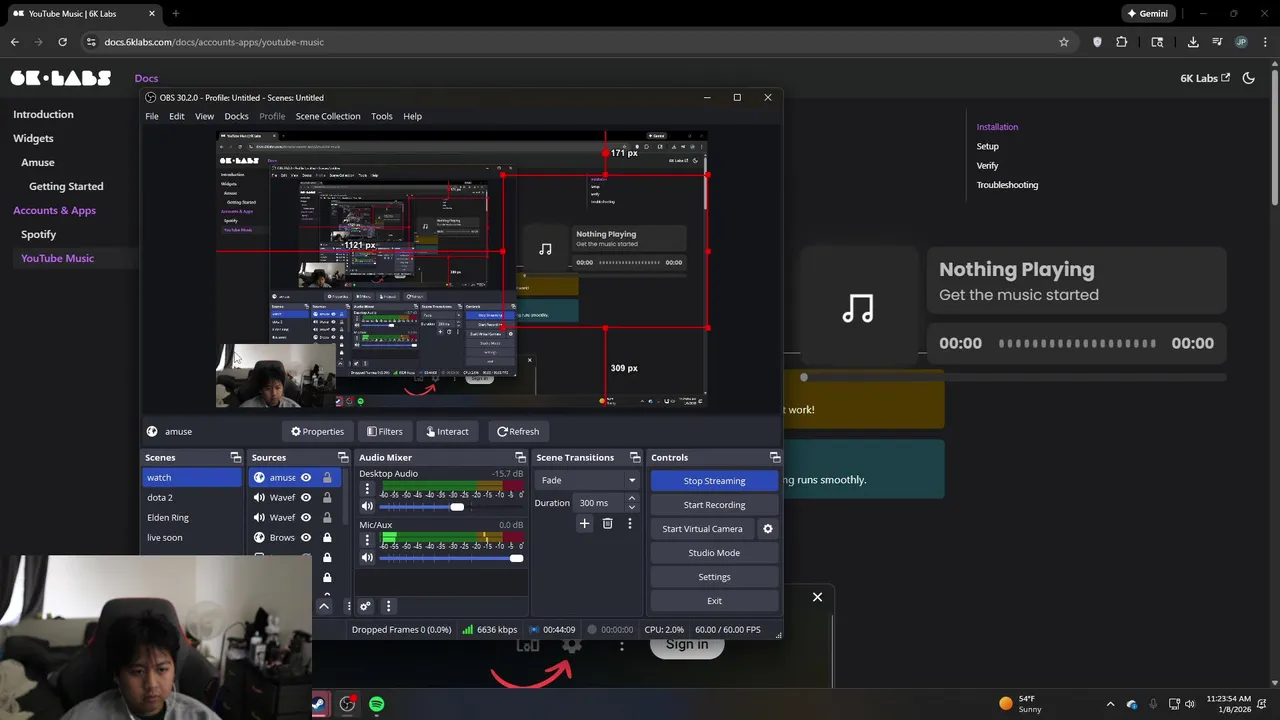Screen dimensions: 1280x720
Task: Open Spotify from the taskbar
Action: point(376,704)
